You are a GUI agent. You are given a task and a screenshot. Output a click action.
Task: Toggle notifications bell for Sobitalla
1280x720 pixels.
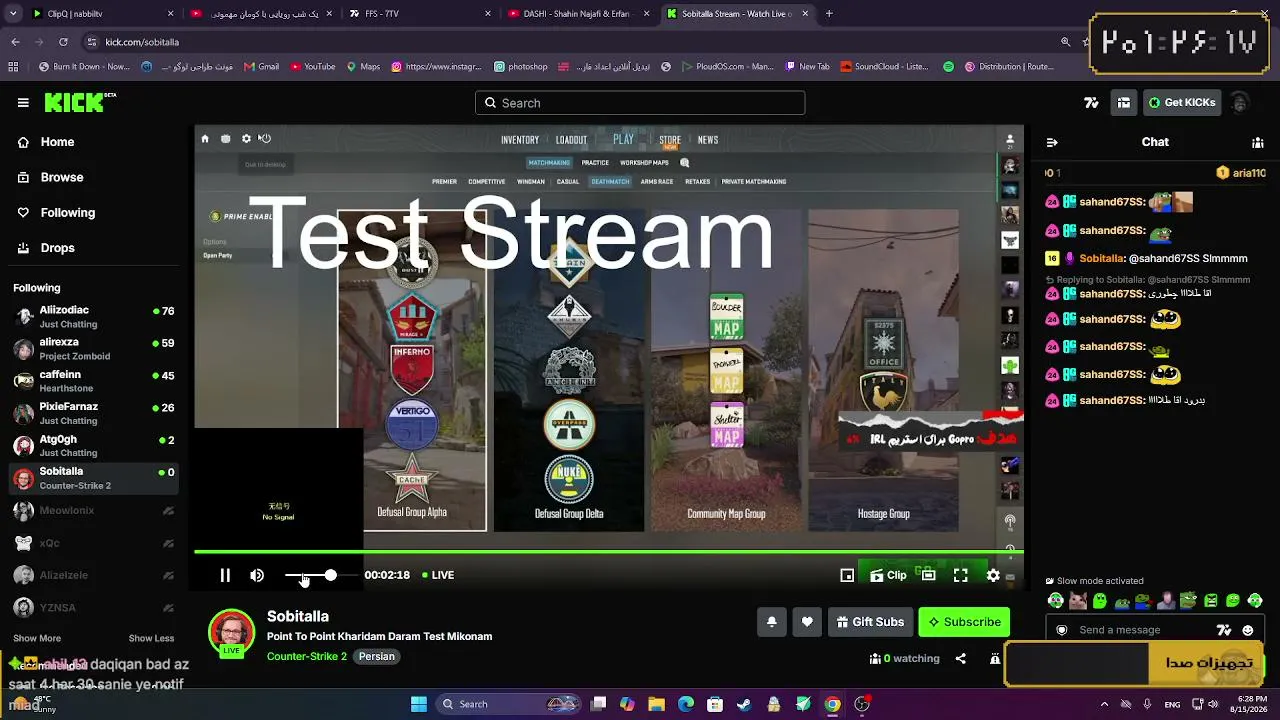[x=771, y=622]
